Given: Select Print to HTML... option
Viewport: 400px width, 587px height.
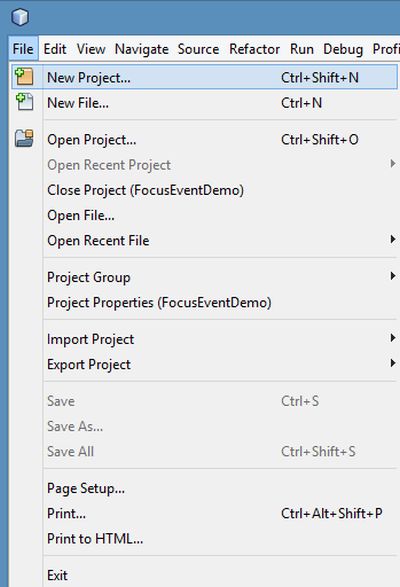Looking at the screenshot, I should point(95,539).
